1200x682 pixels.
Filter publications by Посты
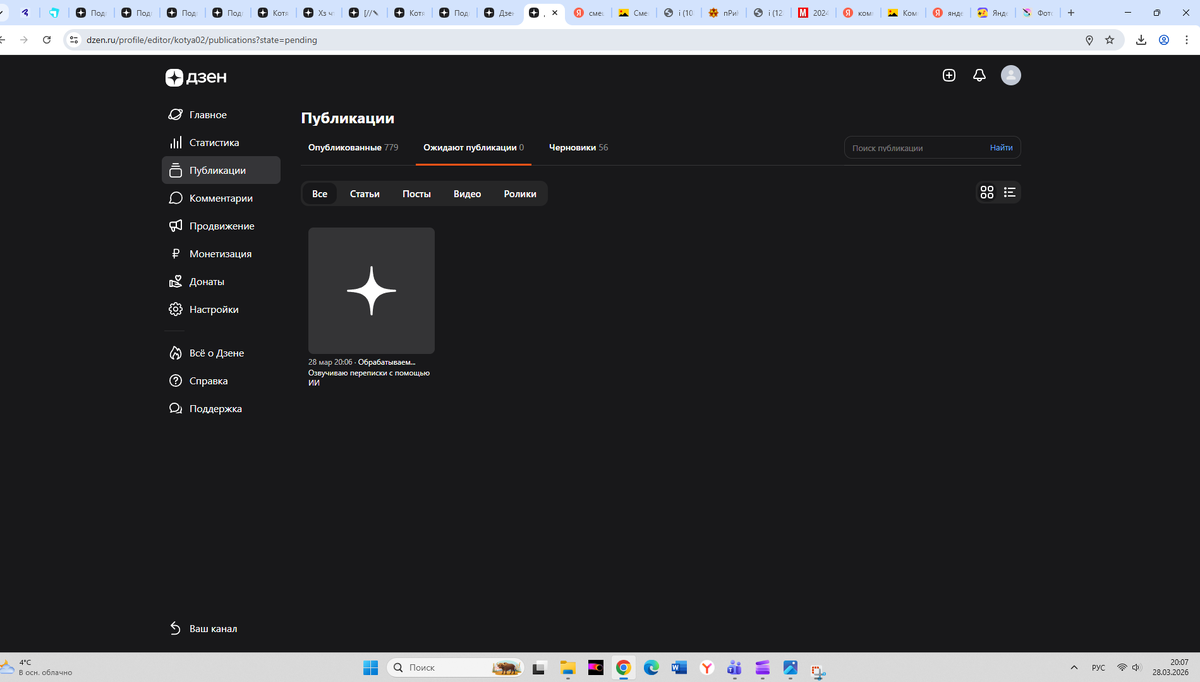click(x=417, y=194)
